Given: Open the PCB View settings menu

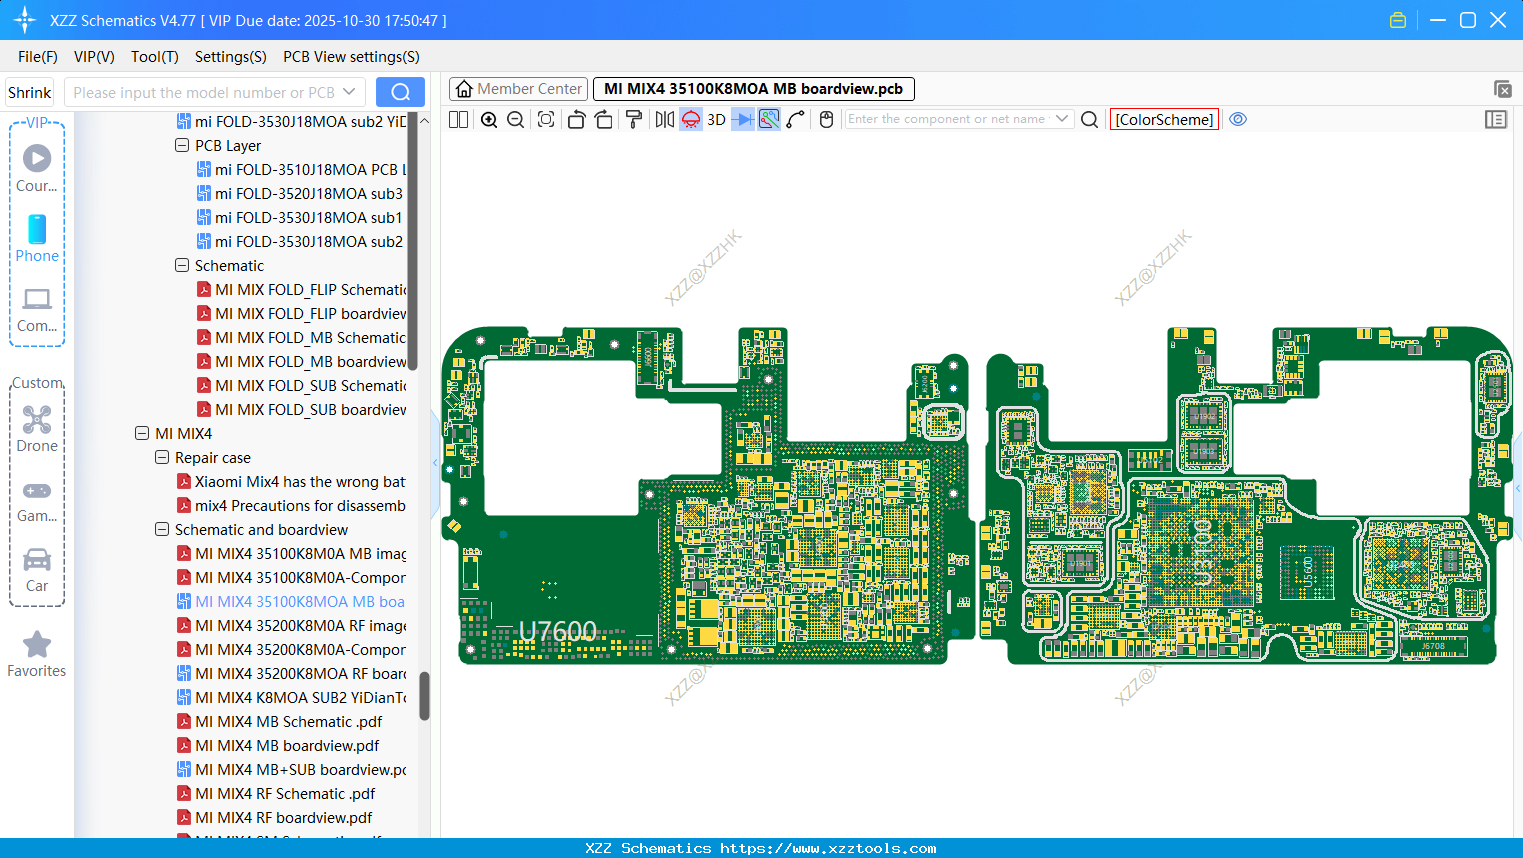Looking at the screenshot, I should coord(351,57).
